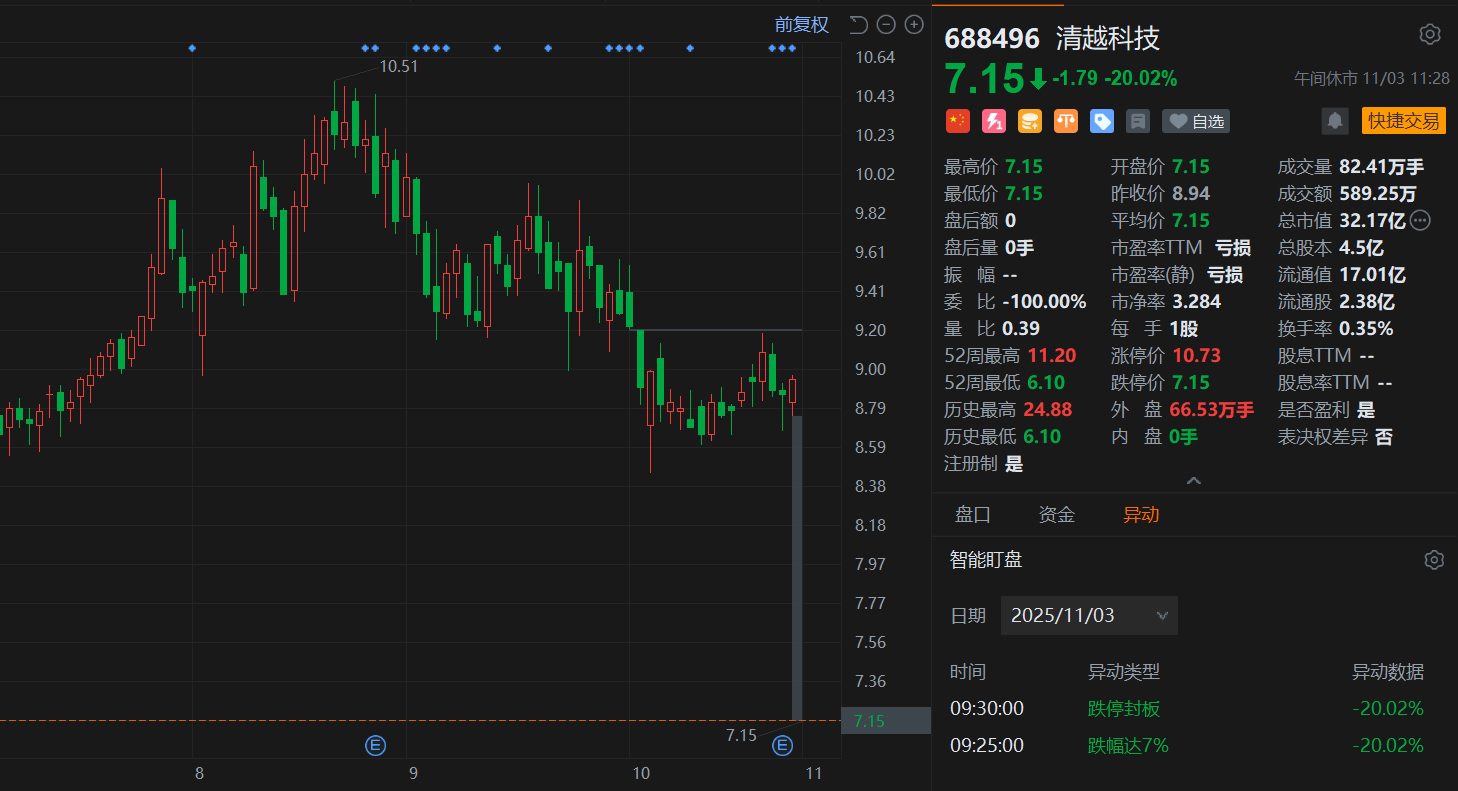Click the pink lightning bolt icon
The image size is (1458, 791).
click(994, 121)
